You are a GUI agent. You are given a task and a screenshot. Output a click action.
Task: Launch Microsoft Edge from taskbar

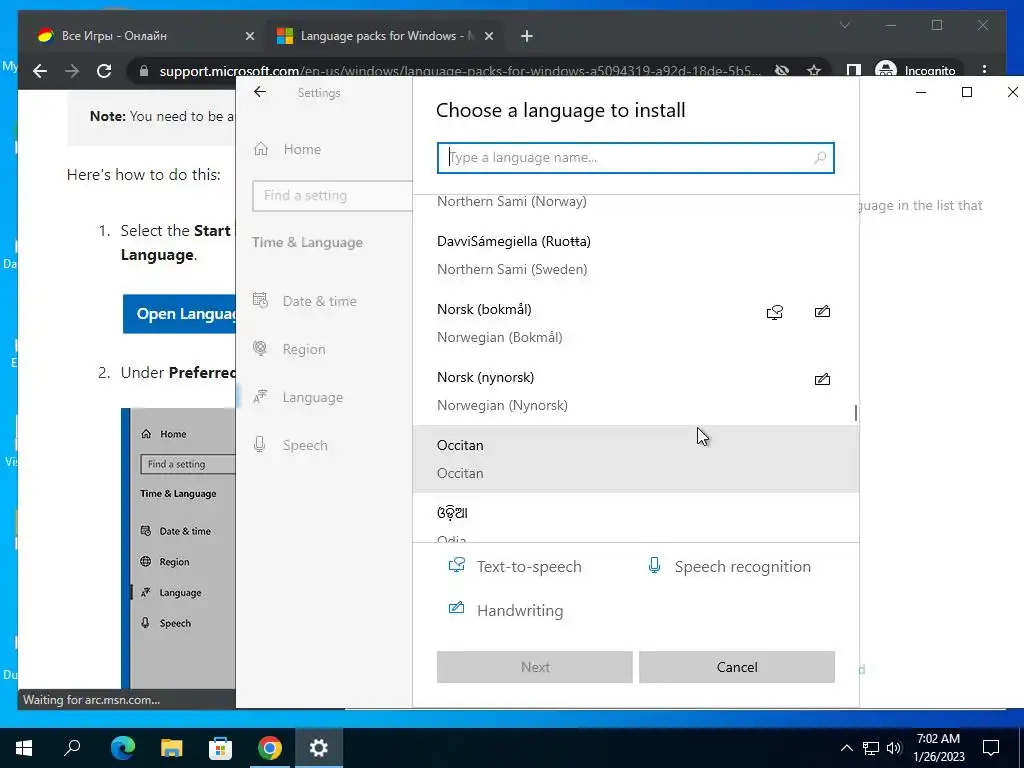tap(122, 748)
